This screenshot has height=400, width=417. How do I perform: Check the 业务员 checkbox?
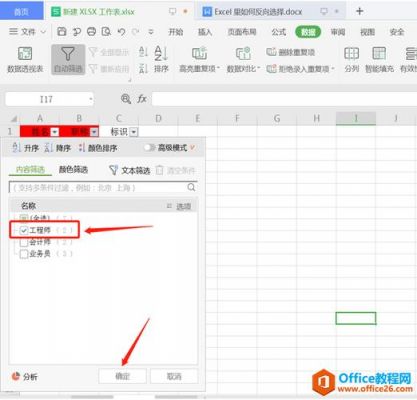coord(24,254)
